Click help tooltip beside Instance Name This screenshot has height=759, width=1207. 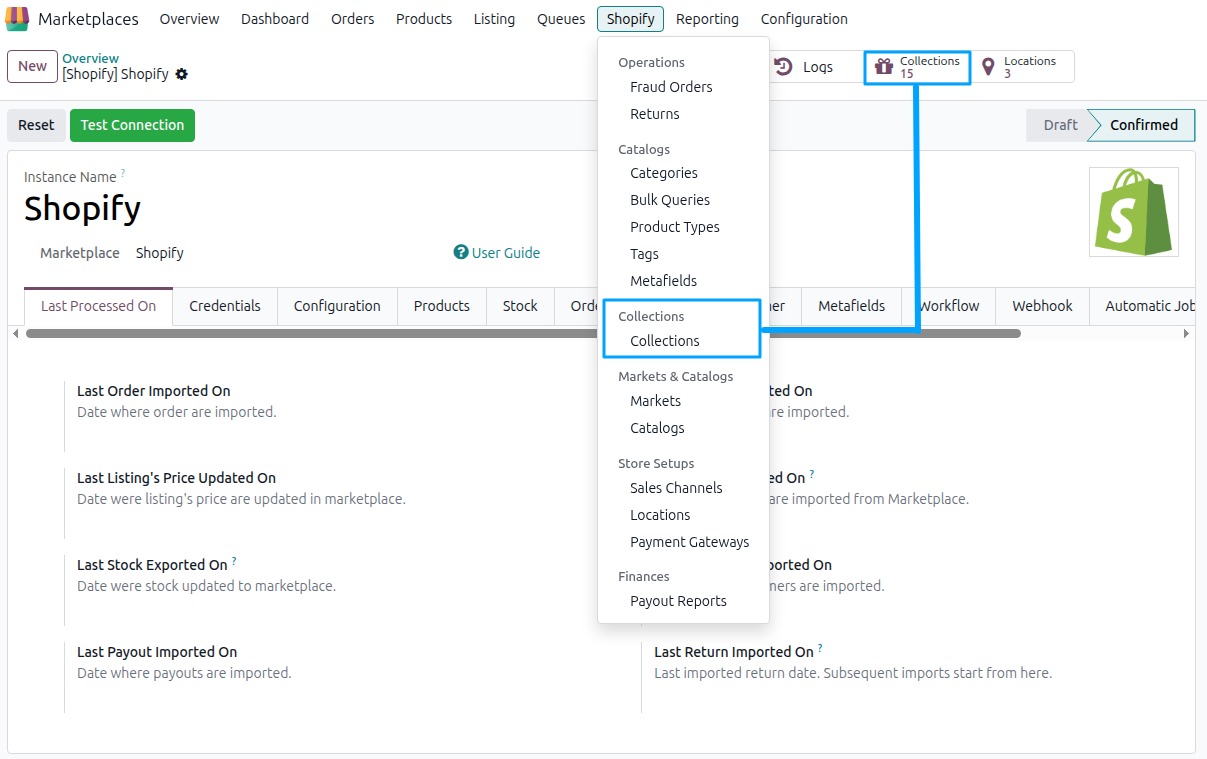coord(123,173)
